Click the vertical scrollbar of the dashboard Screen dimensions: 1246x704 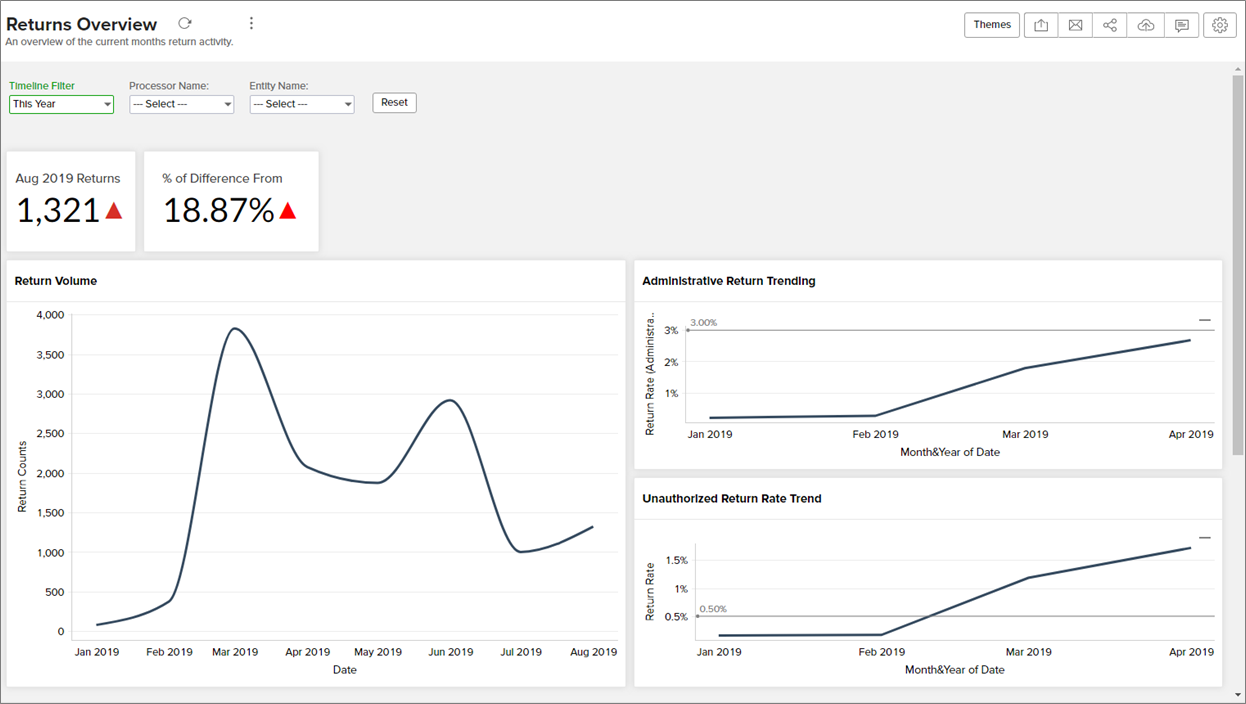[x=1238, y=263]
